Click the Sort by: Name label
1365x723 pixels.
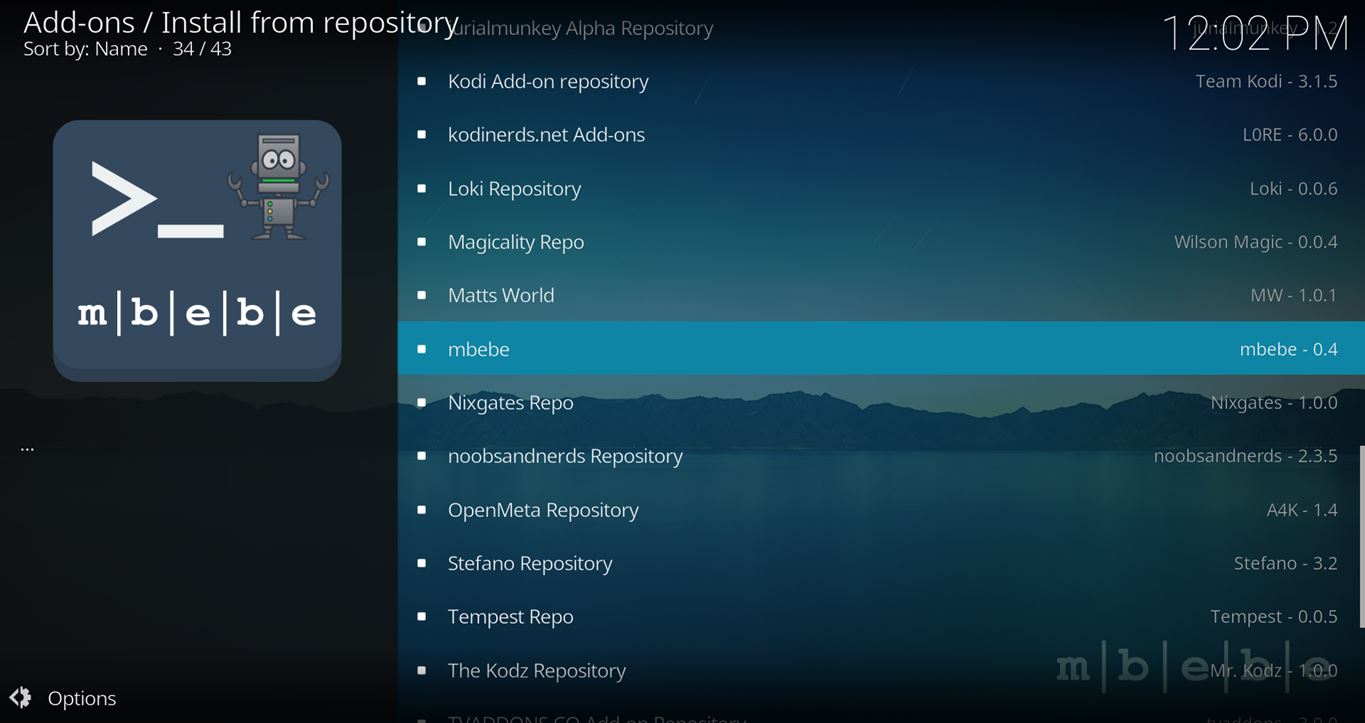coord(85,49)
